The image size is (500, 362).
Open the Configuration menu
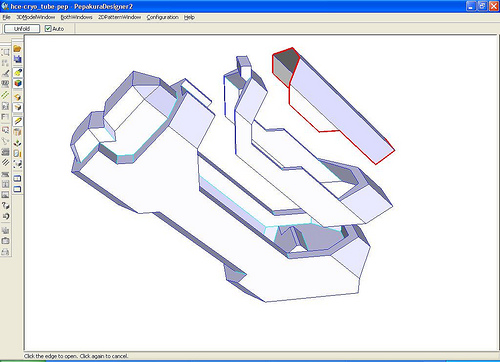(163, 17)
